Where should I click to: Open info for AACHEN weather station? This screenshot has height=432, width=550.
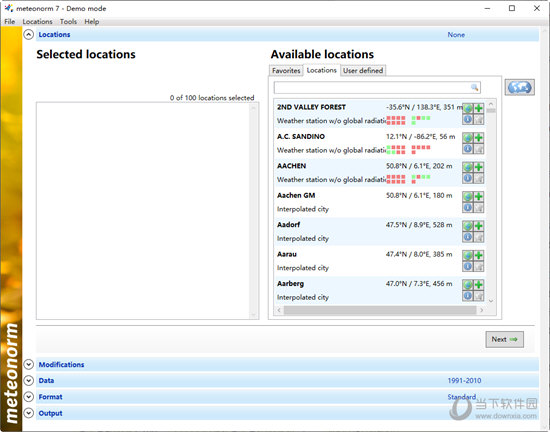468,178
